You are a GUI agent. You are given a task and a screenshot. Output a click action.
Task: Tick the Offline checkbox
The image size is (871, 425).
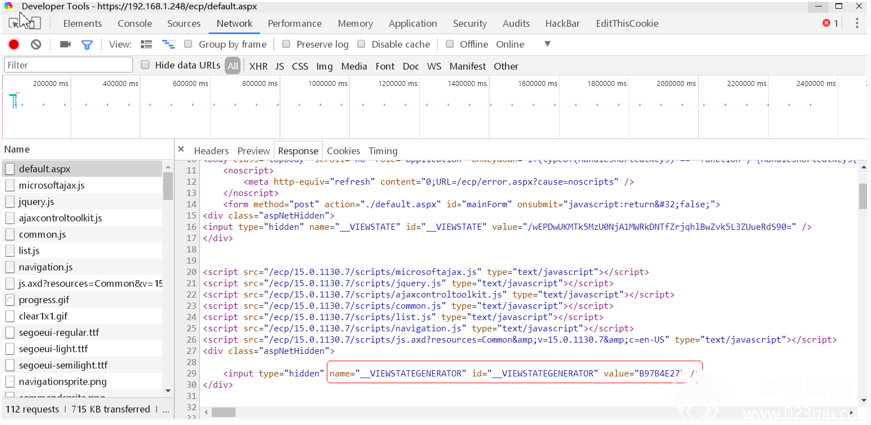point(450,44)
